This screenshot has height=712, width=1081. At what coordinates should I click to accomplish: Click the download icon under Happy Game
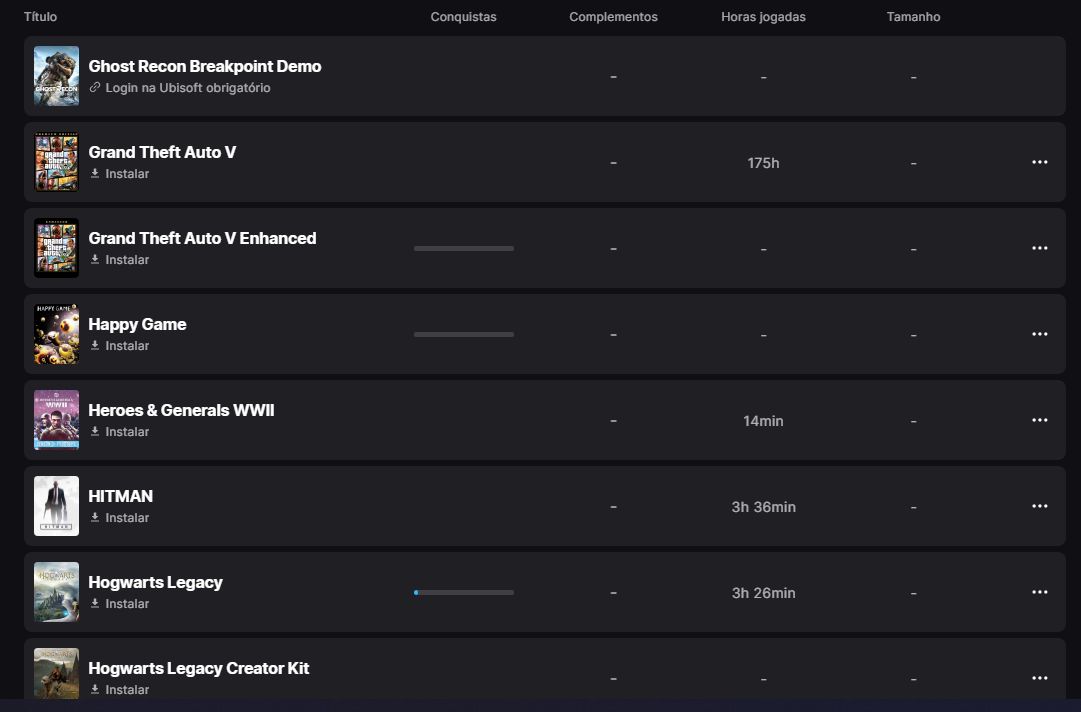pos(95,345)
